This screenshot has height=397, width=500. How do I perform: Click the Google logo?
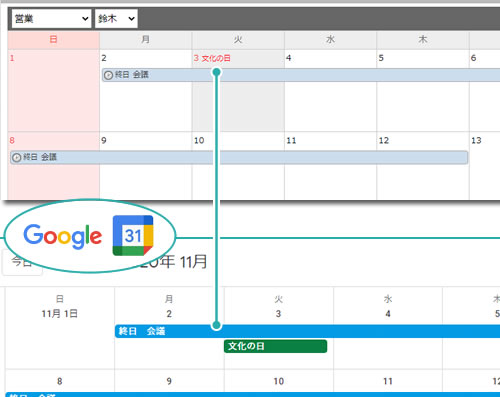click(62, 236)
